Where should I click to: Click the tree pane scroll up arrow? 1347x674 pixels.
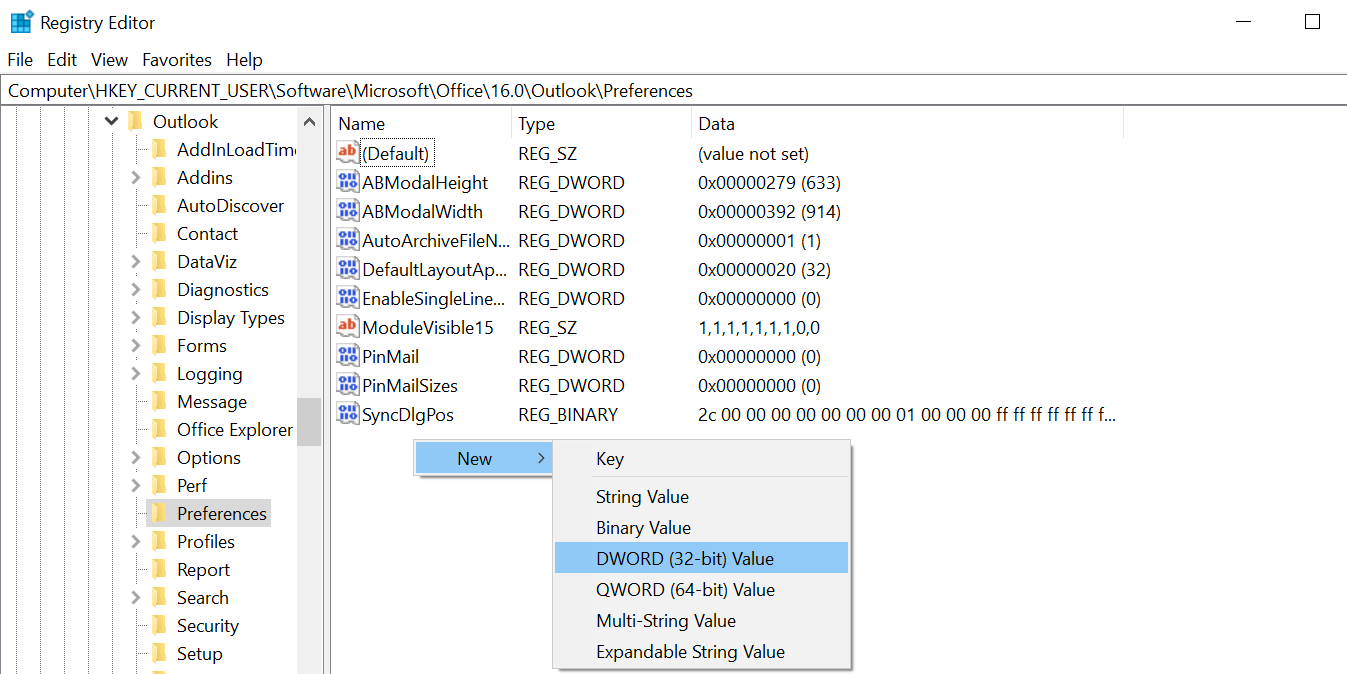[x=310, y=122]
